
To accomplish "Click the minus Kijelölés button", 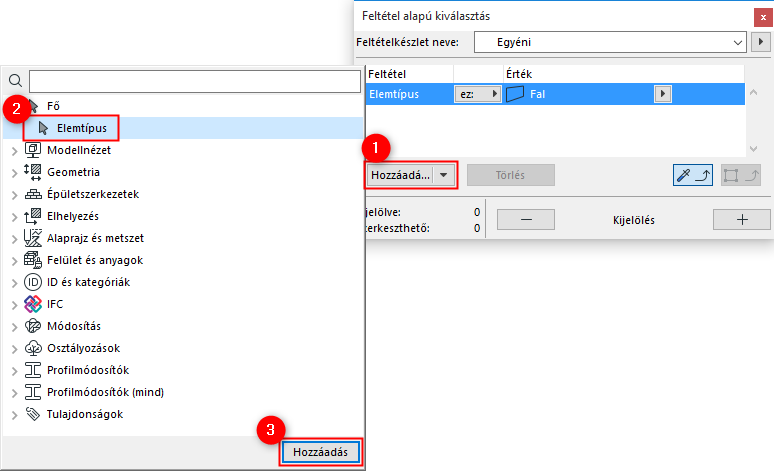I will tap(526, 220).
